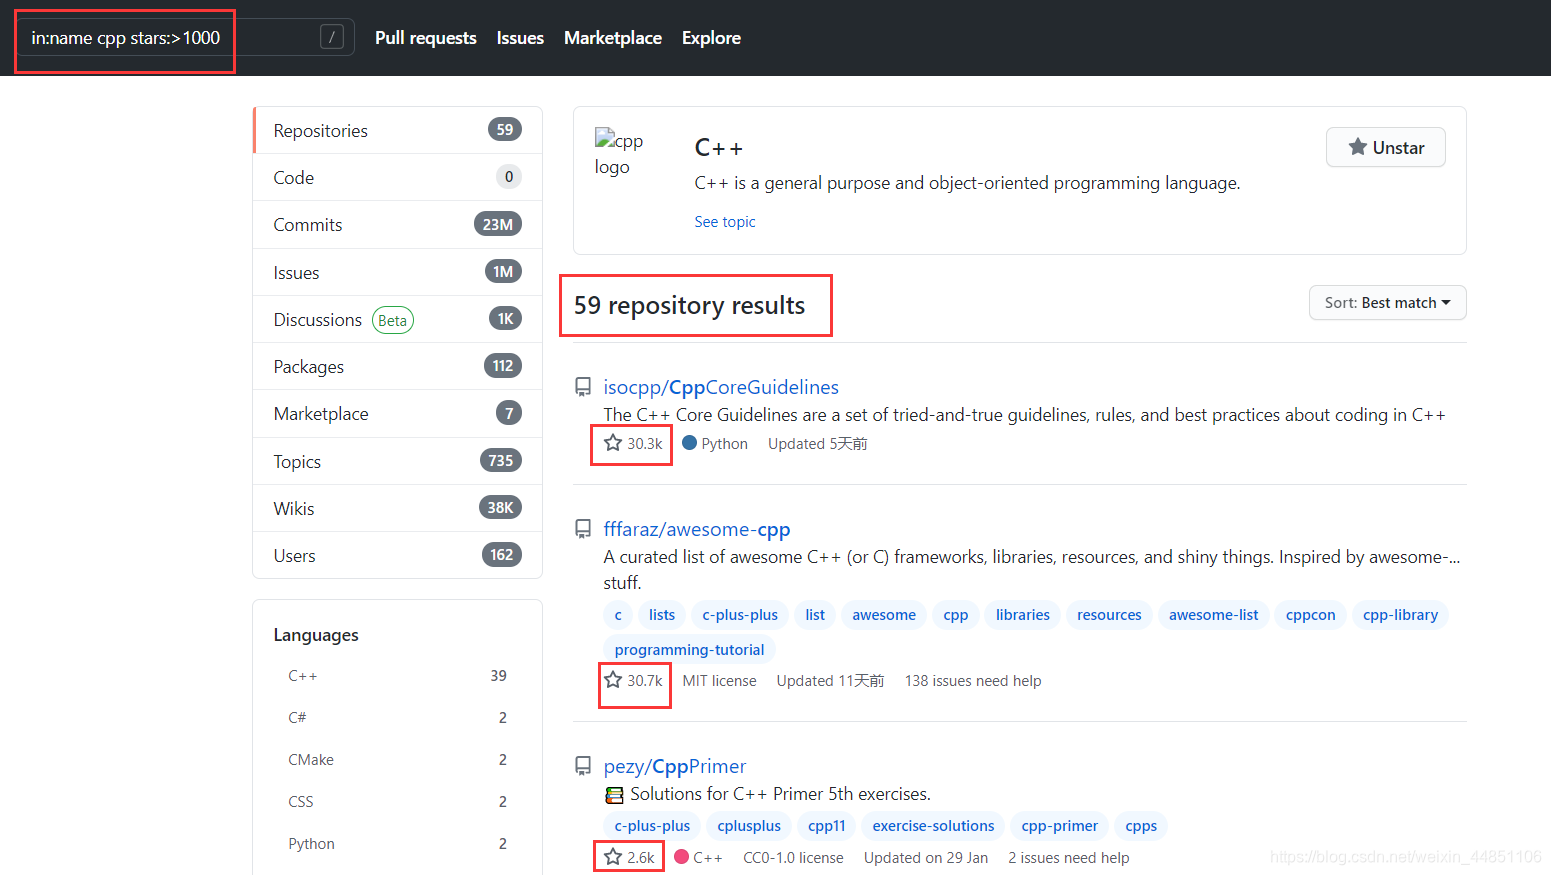Open stargazers 2.6k of CppPrimer
Screen dimensions: 1551x875
point(629,857)
